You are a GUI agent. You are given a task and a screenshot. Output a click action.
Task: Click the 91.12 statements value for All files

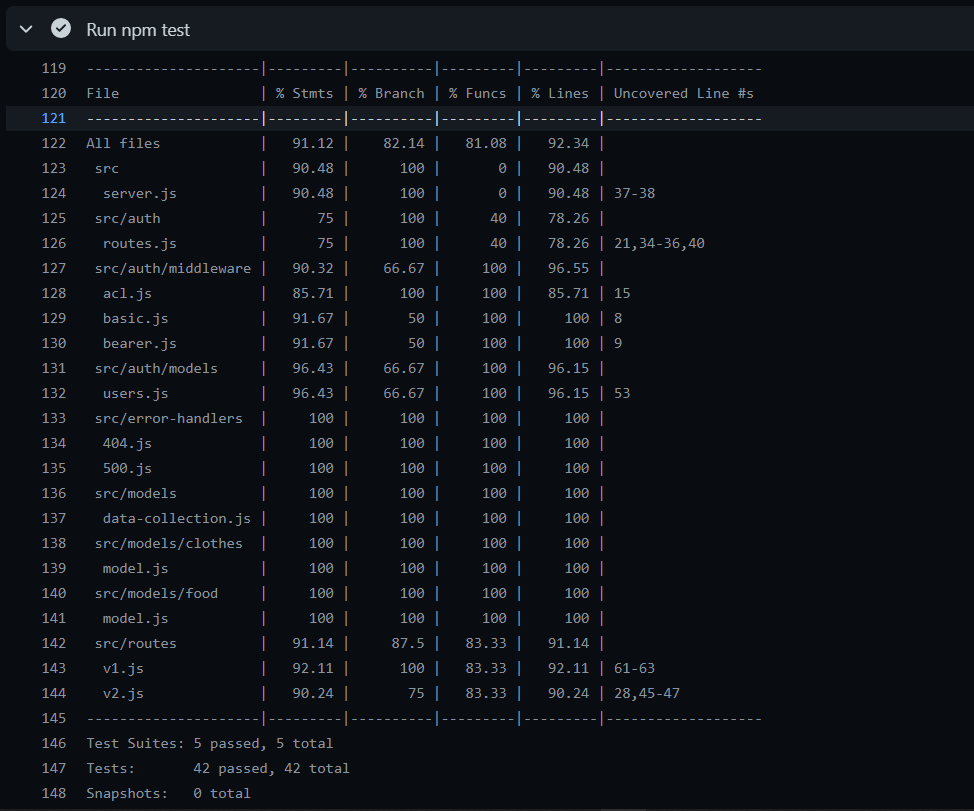pos(313,143)
